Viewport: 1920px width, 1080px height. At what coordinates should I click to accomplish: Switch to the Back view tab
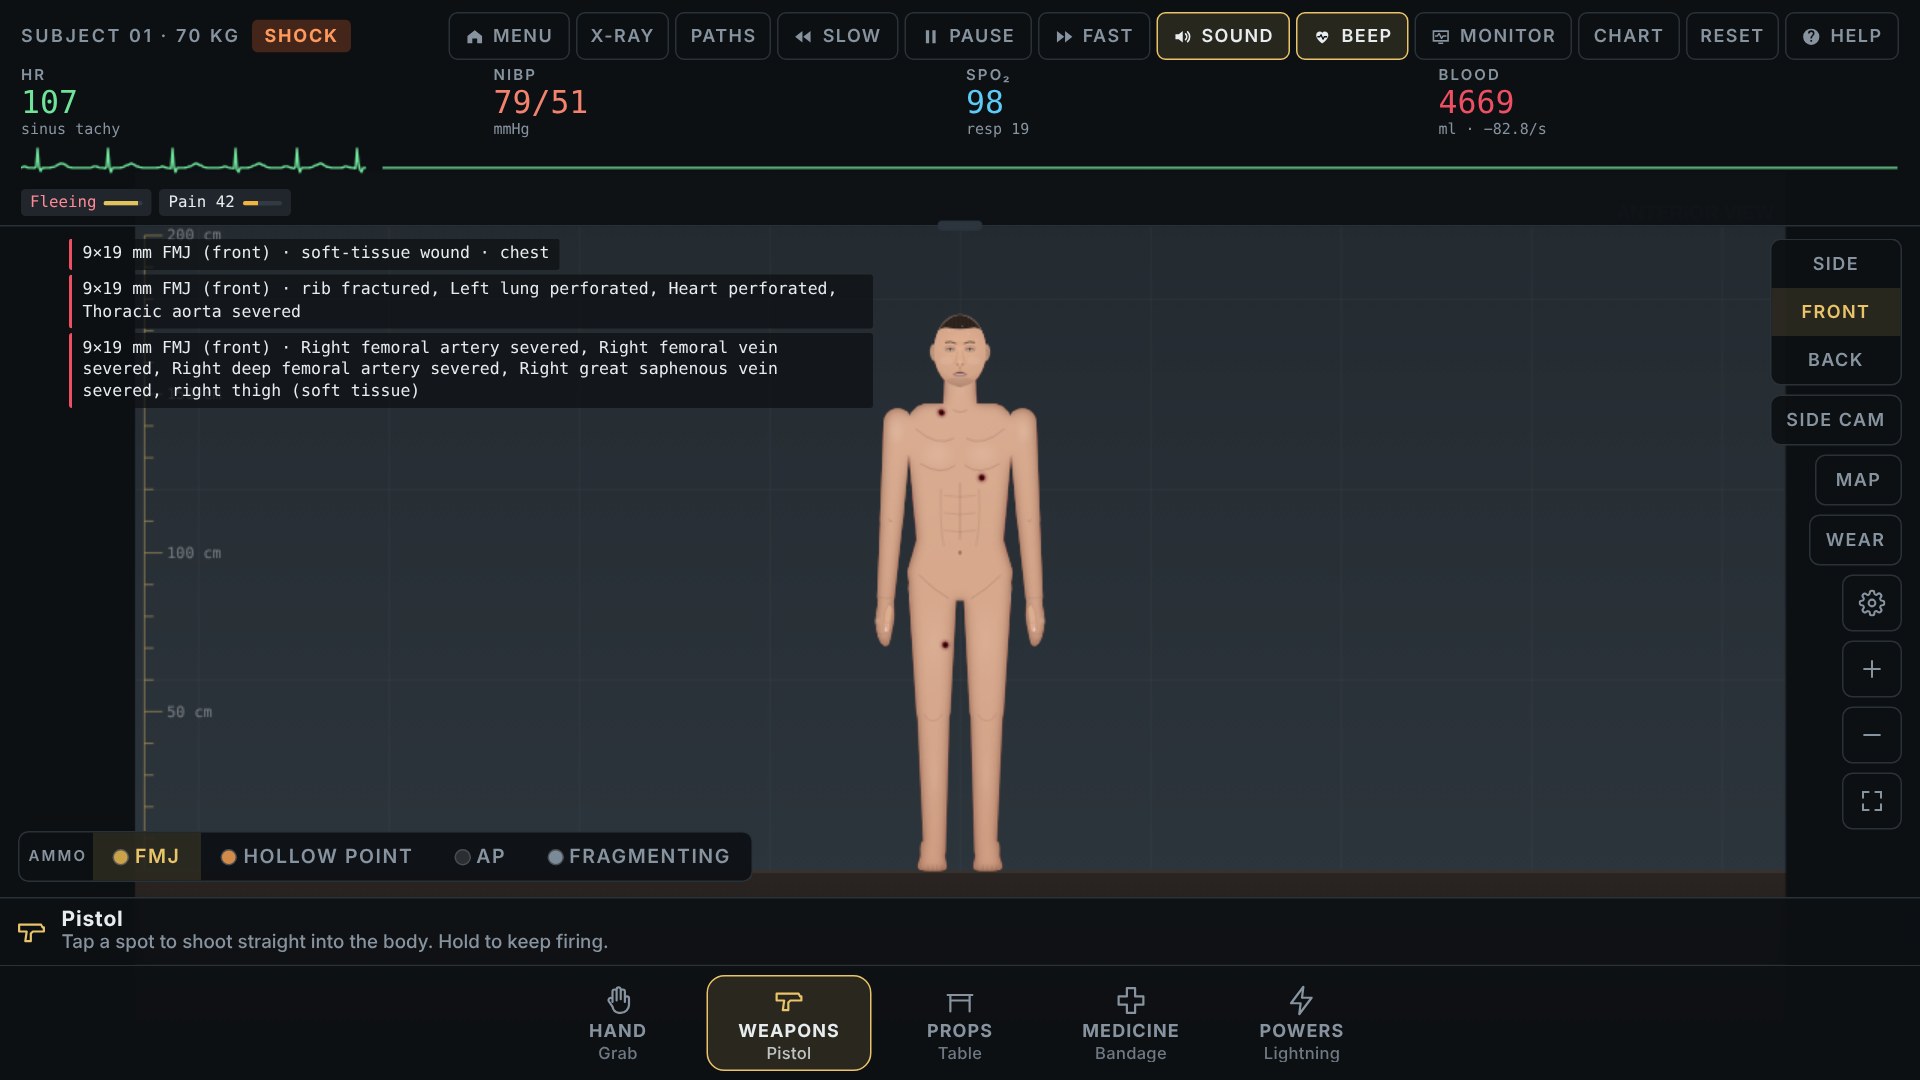1835,360
